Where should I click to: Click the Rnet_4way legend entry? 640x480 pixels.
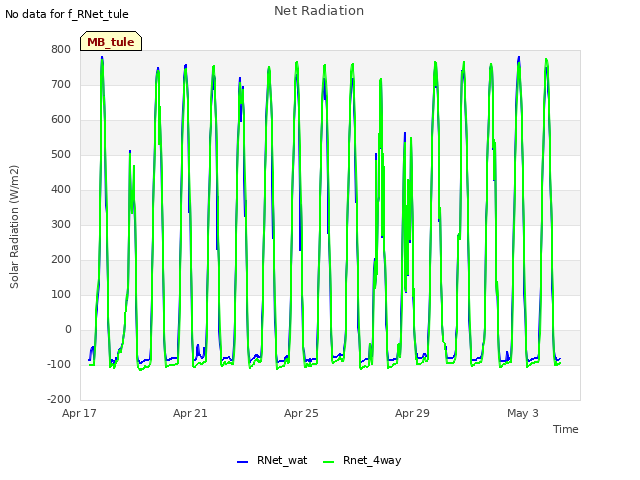click(362, 460)
